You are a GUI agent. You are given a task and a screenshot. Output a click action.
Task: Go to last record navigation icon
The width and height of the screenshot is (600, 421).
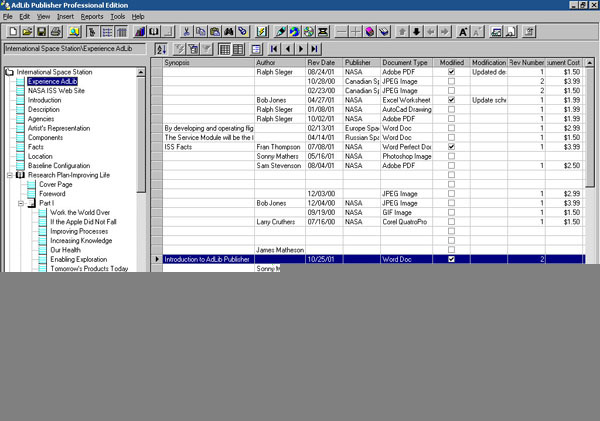coord(314,49)
